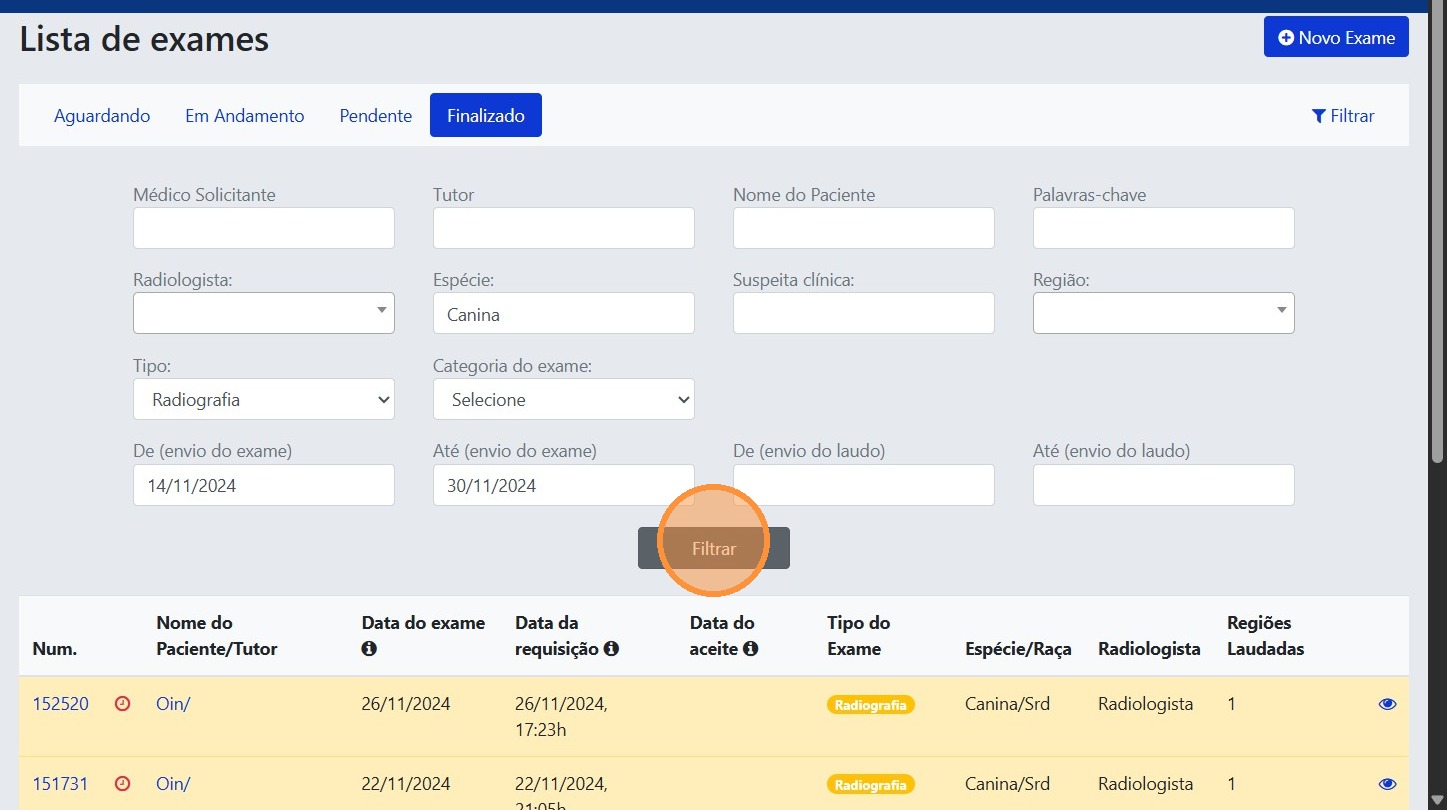Click red clock icon for exam 151731
Screen dimensions: 1447x810
coord(123,784)
